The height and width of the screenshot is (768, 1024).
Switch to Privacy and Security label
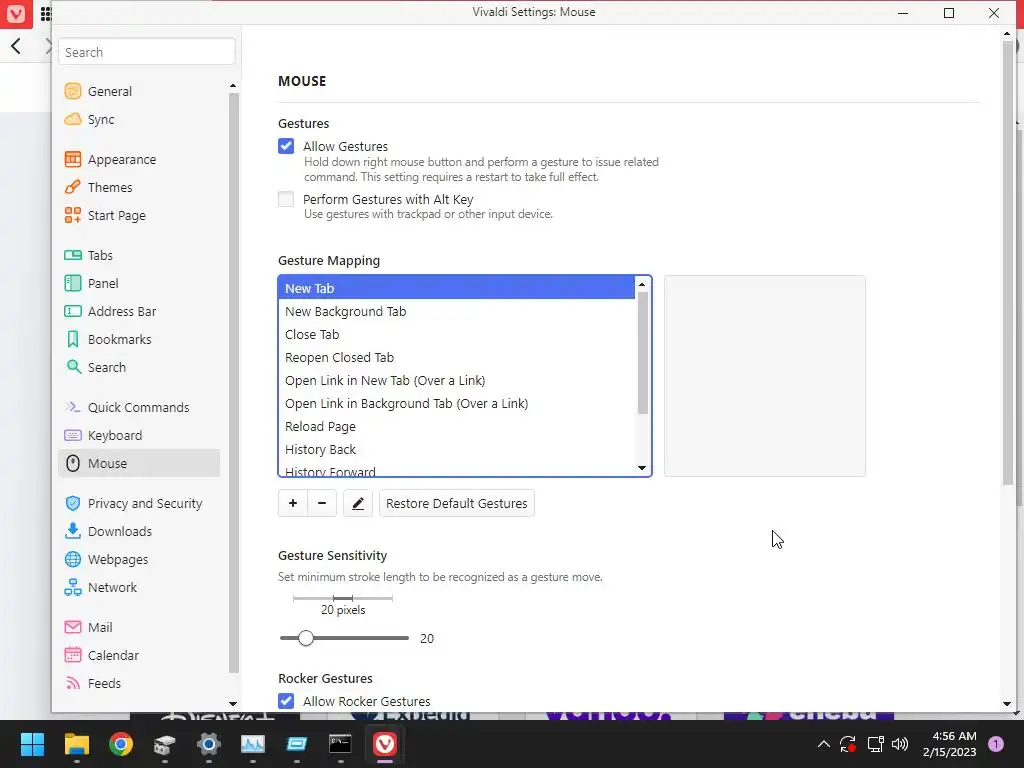[145, 504]
